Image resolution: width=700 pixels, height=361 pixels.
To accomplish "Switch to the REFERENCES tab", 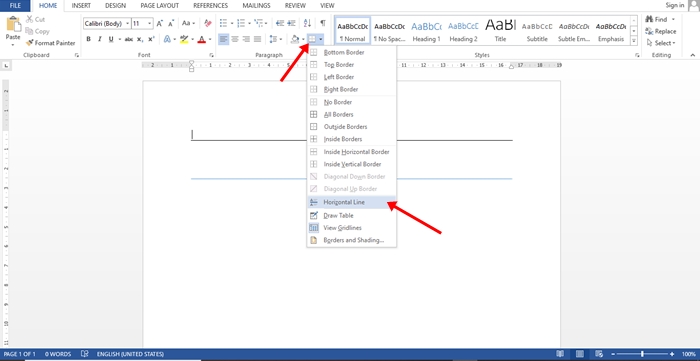I will 210,6.
